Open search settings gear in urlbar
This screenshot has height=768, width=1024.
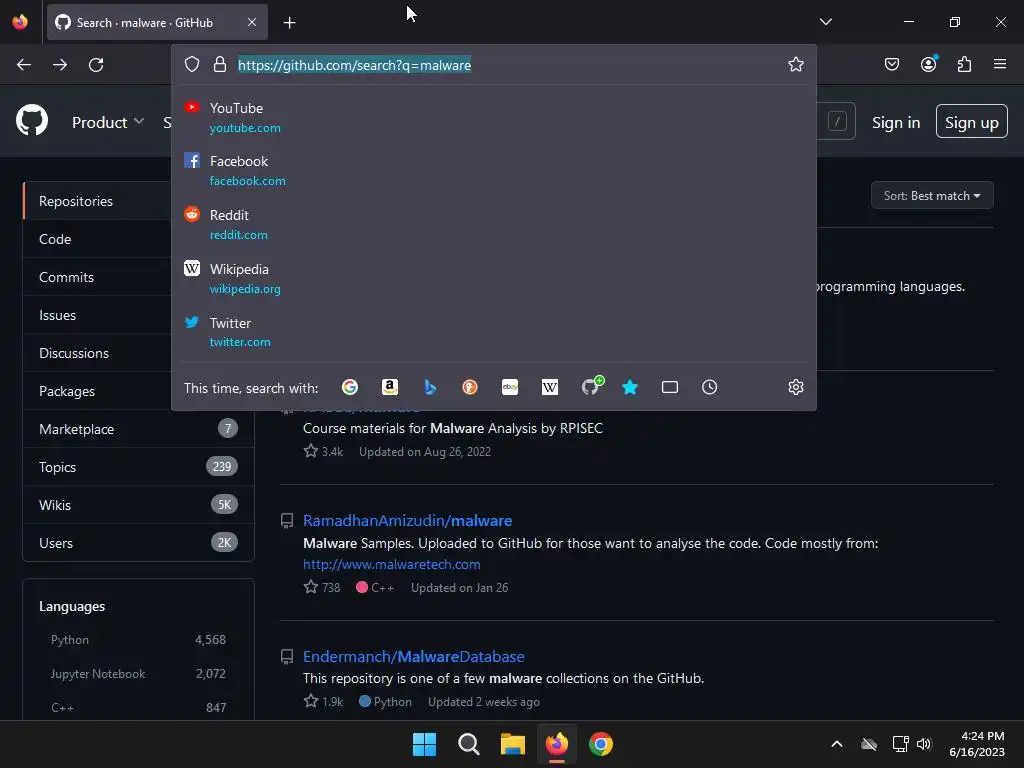pos(795,387)
